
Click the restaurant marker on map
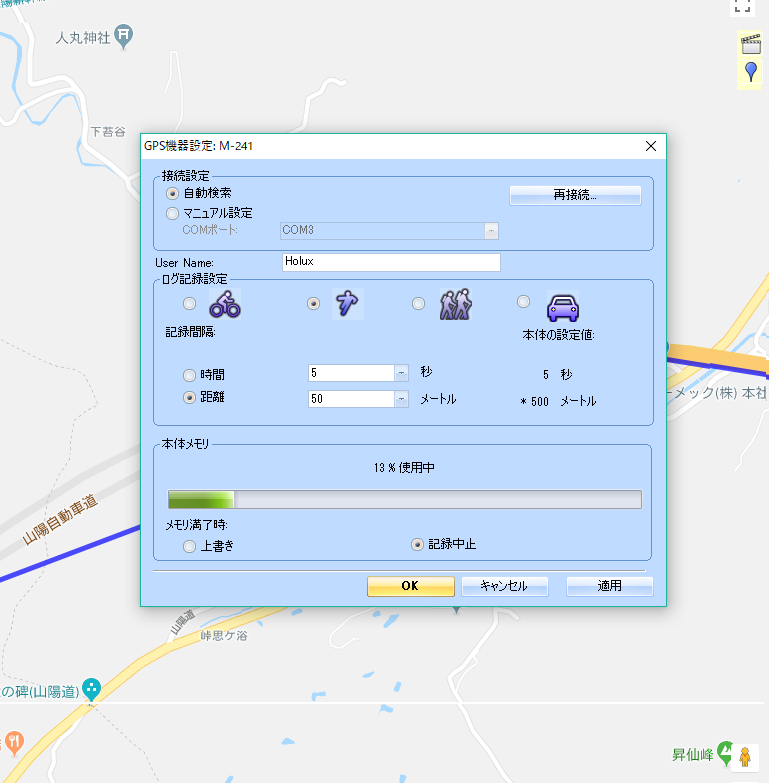pyautogui.click(x=14, y=743)
